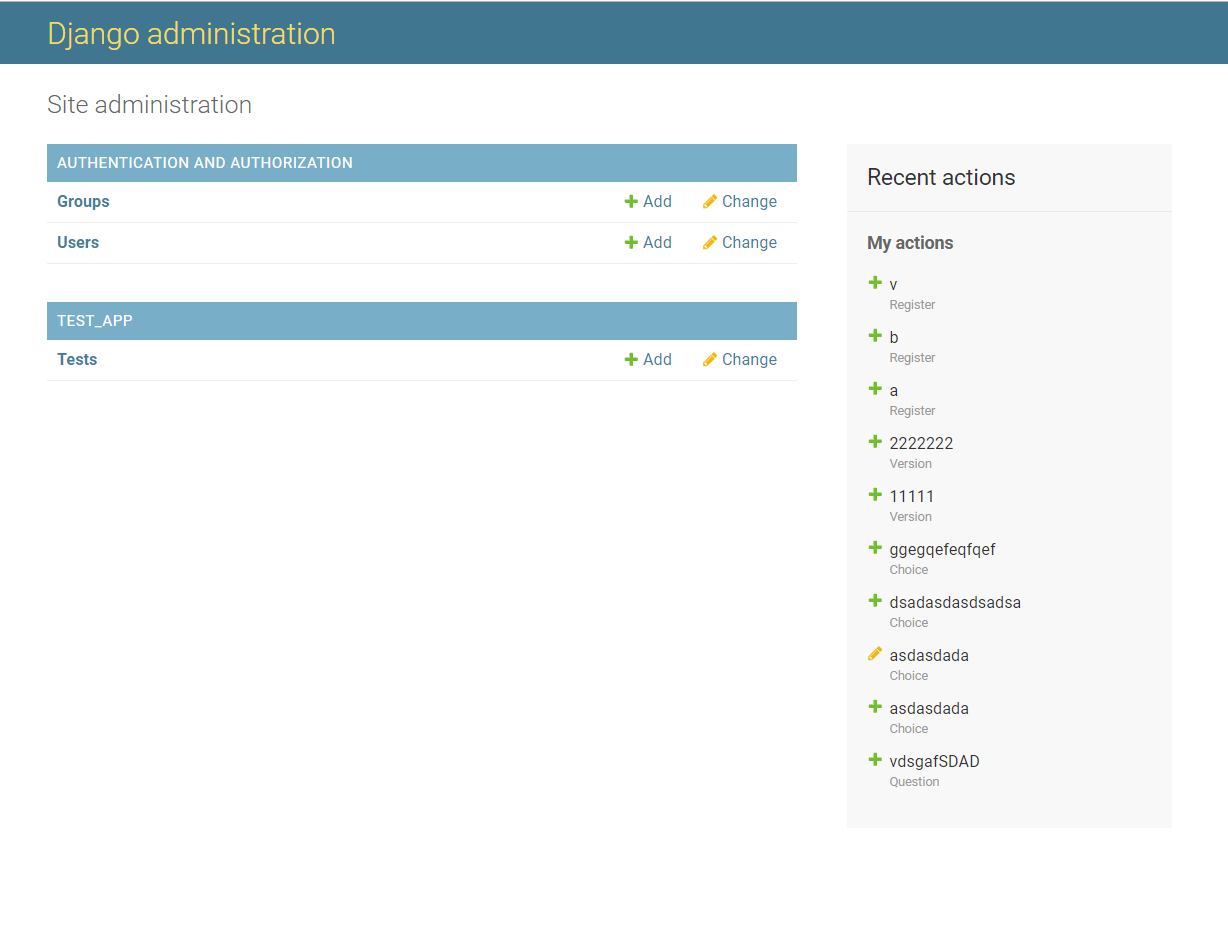Click the plus icon beside 11111
1228x942 pixels.
875,495
